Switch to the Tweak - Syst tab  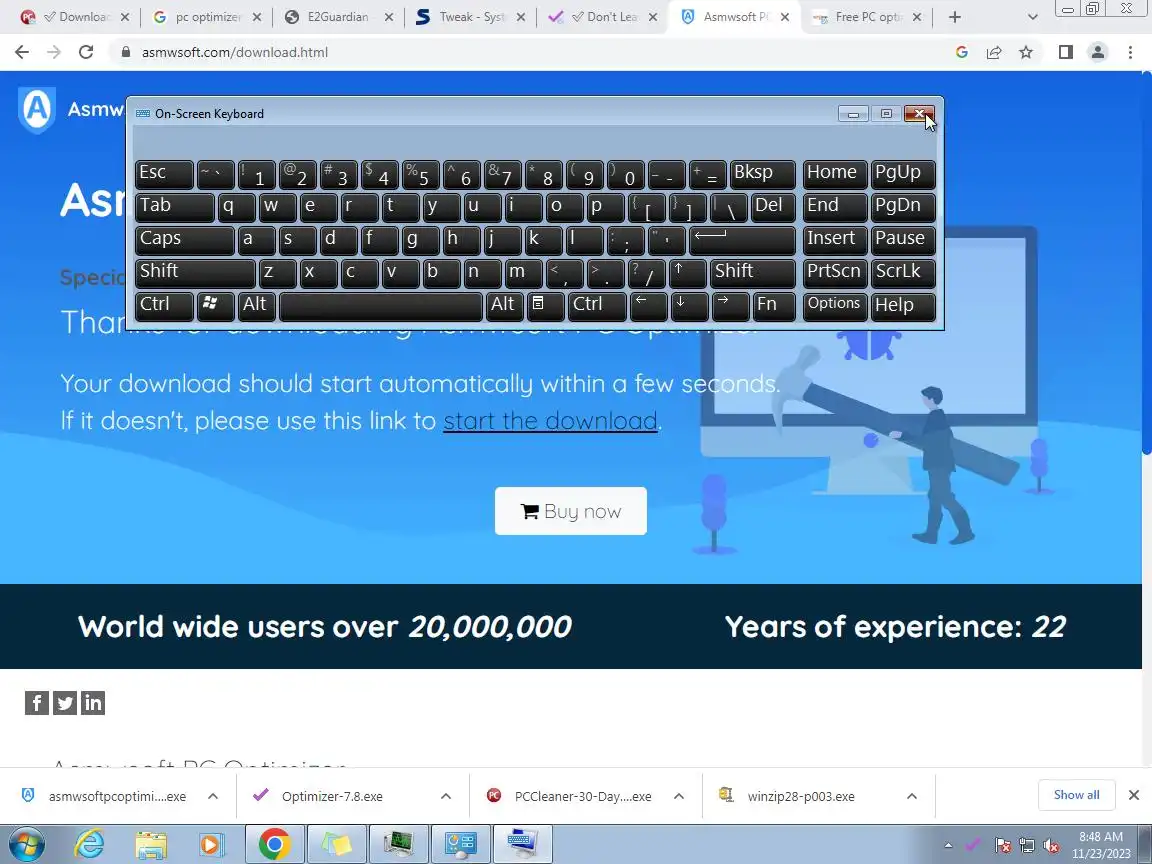[470, 17]
